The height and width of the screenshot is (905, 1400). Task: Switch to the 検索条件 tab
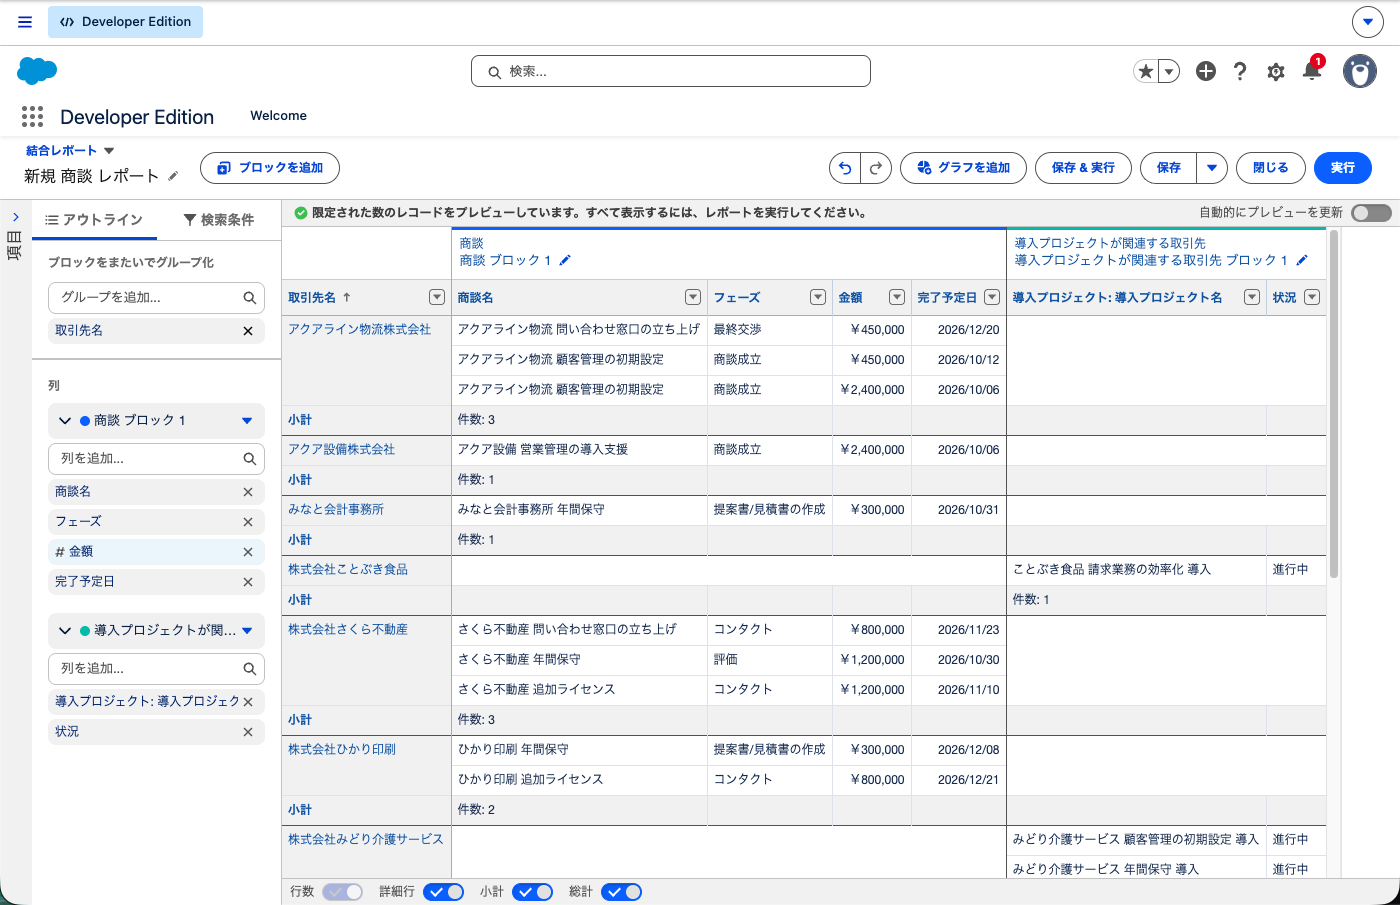pyautogui.click(x=219, y=220)
